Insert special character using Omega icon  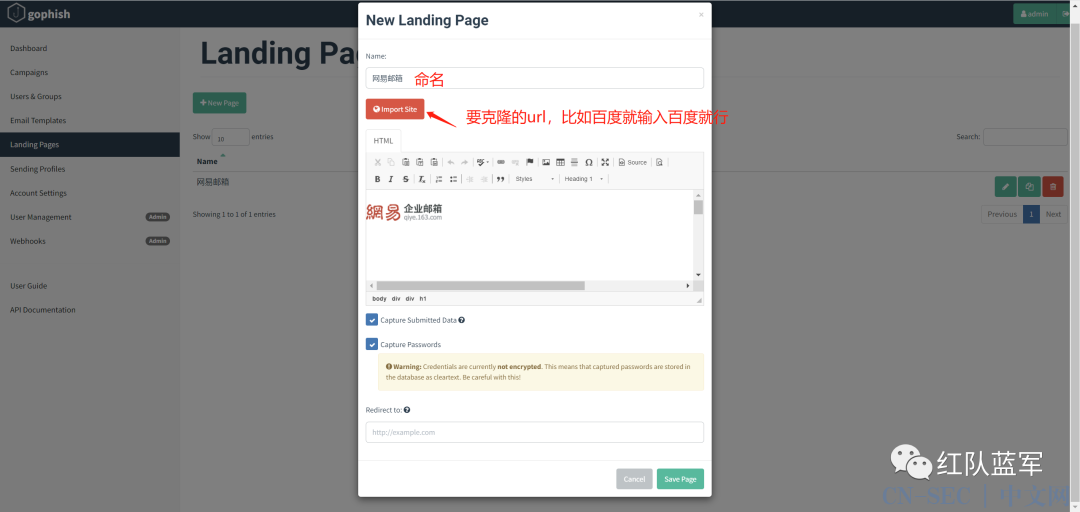[x=589, y=162]
